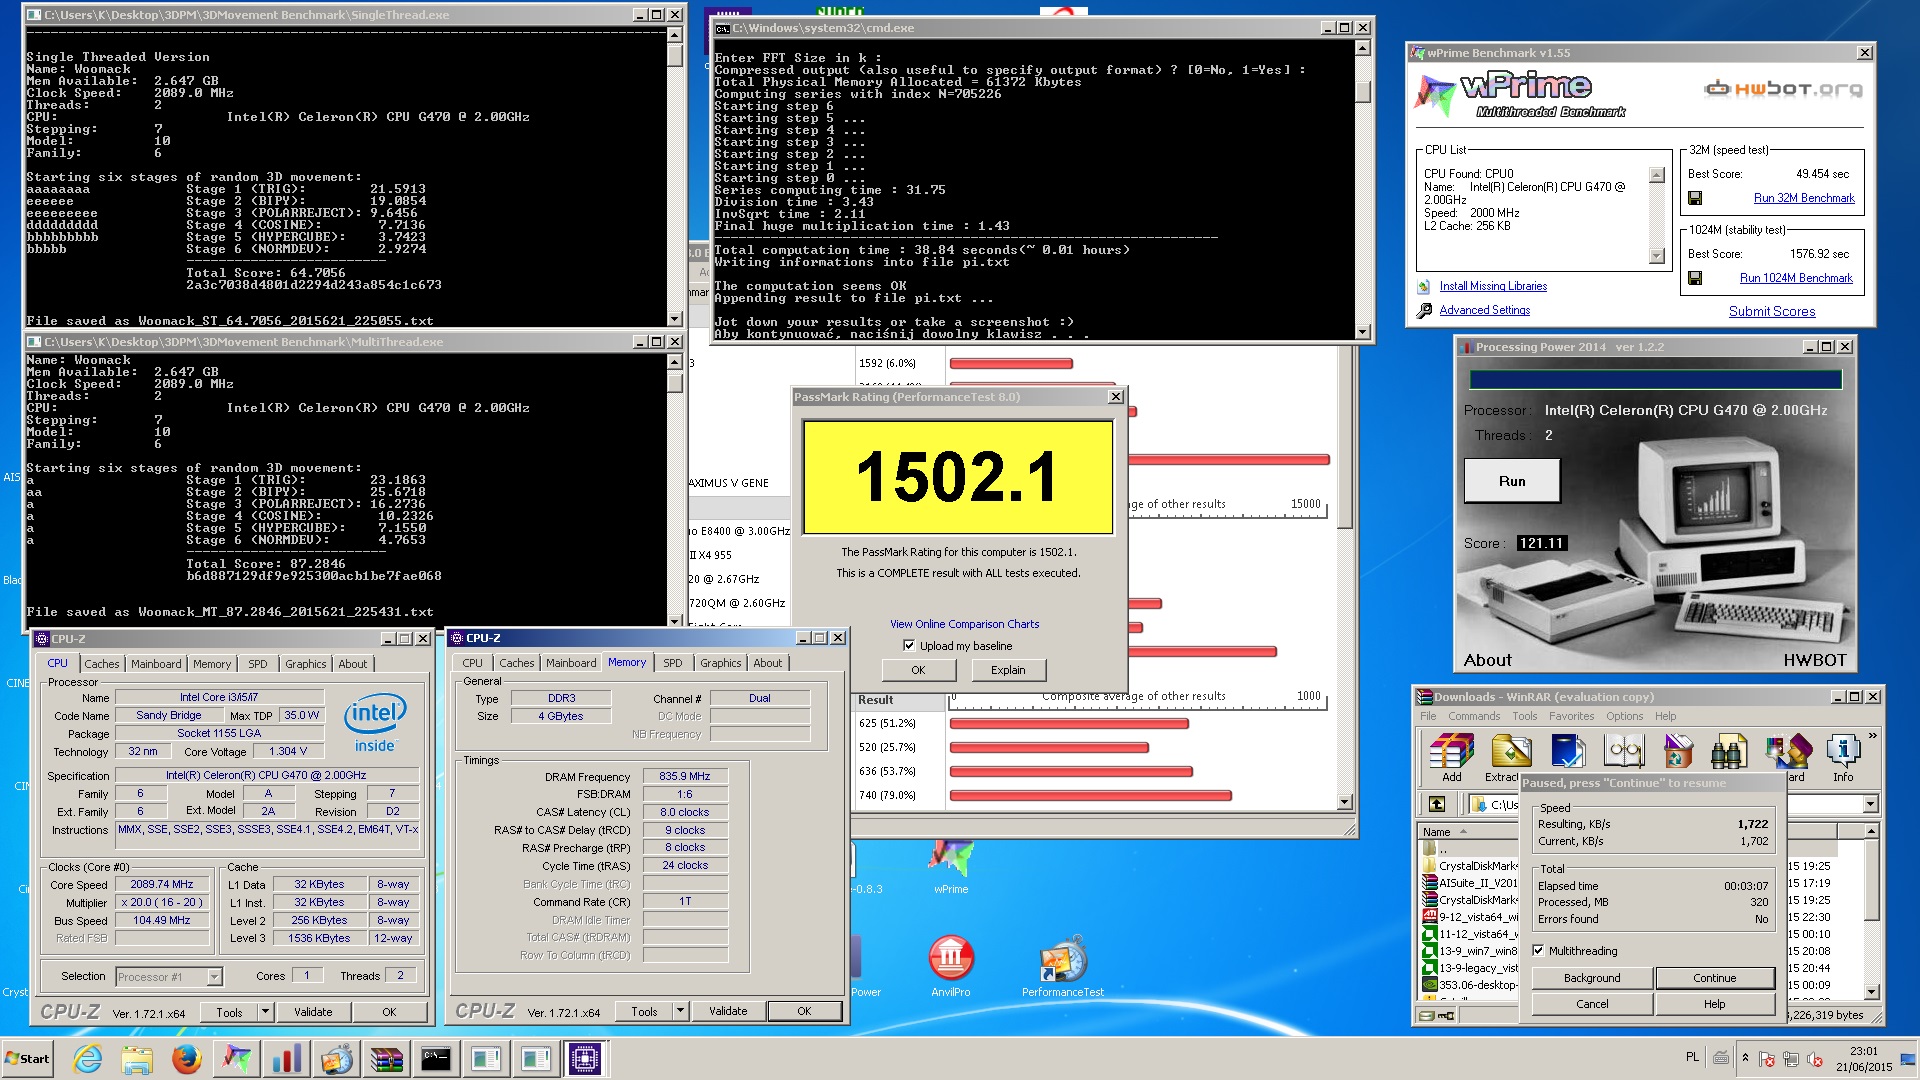1920x1080 pixels.
Task: Click HWBOT text in Processing Power window
Action: click(1815, 660)
